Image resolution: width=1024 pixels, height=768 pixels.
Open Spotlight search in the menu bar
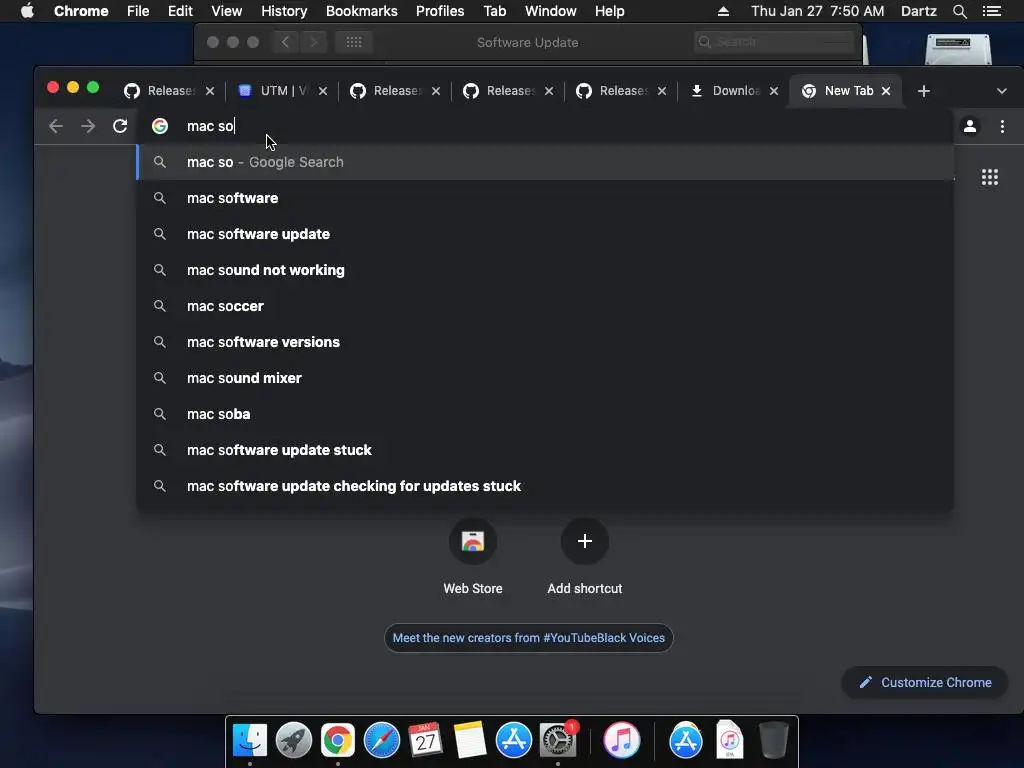coord(959,11)
